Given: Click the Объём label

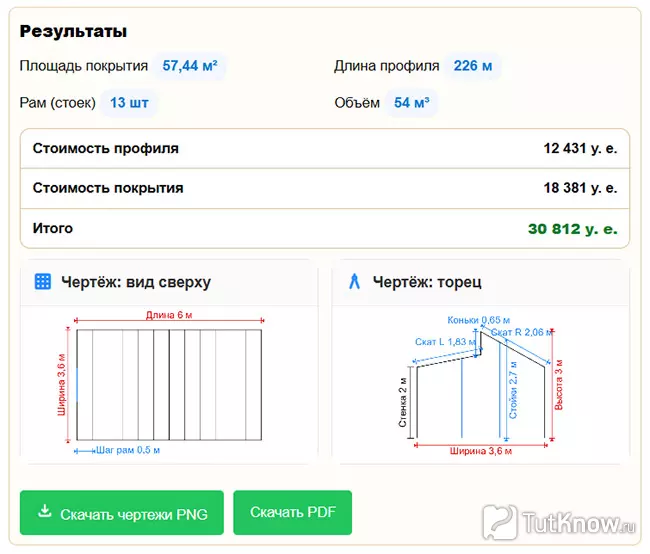Looking at the screenshot, I should [x=357, y=103].
